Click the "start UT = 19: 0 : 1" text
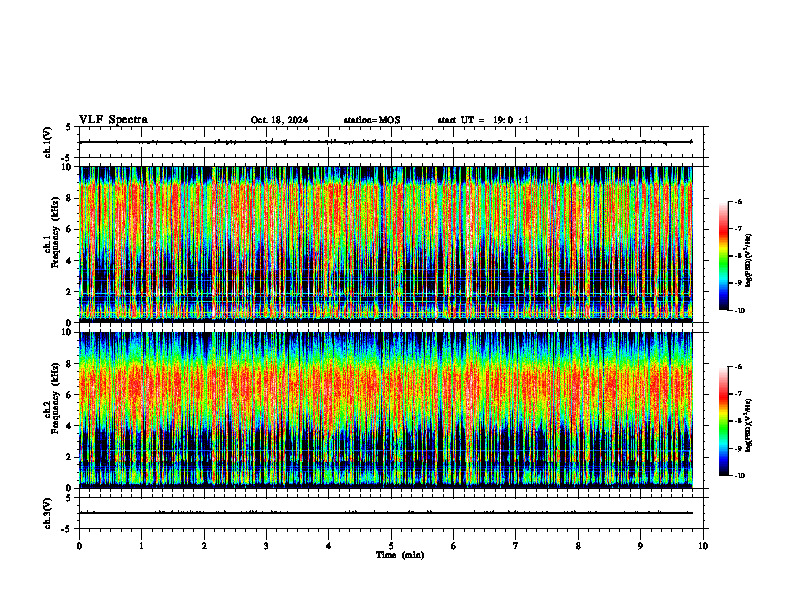 [483, 120]
